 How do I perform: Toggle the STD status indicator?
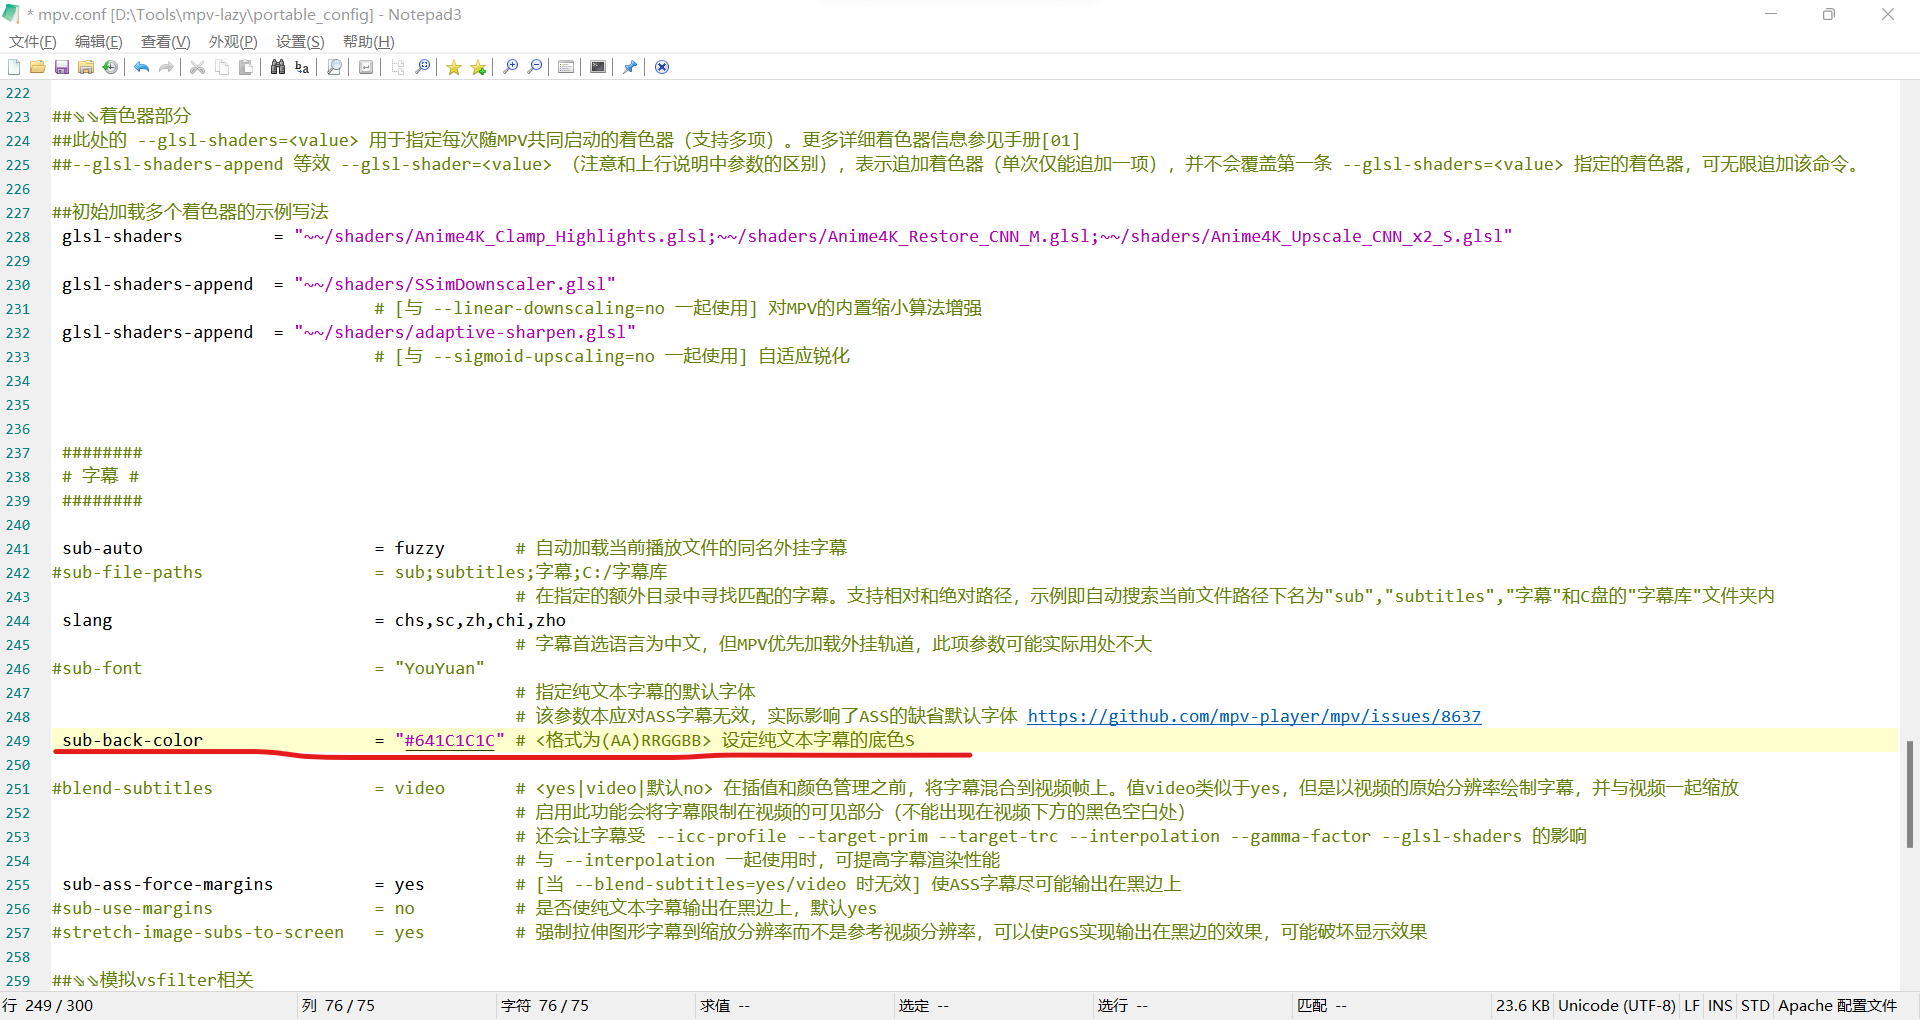tap(1755, 1005)
